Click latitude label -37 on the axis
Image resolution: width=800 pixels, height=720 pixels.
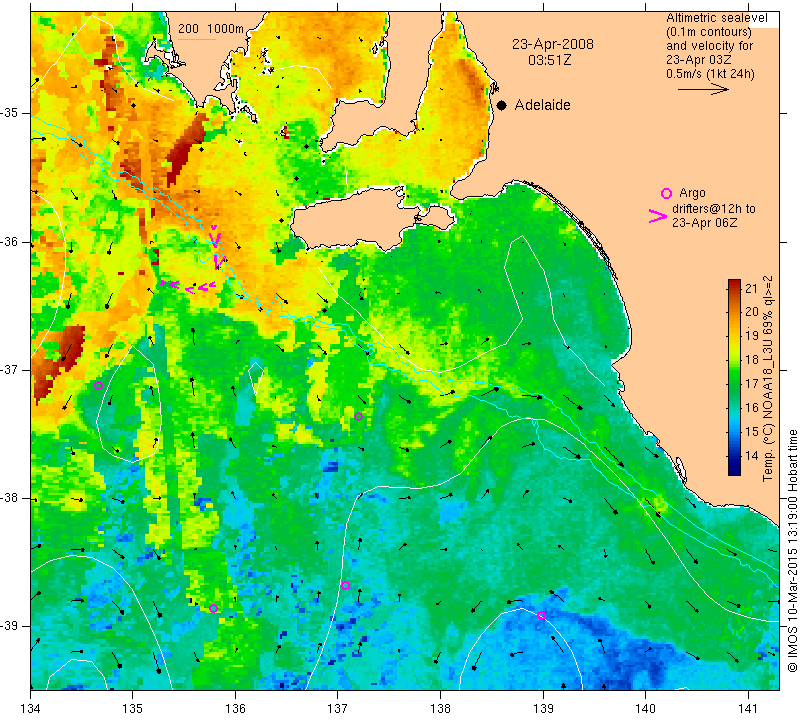[9, 369]
